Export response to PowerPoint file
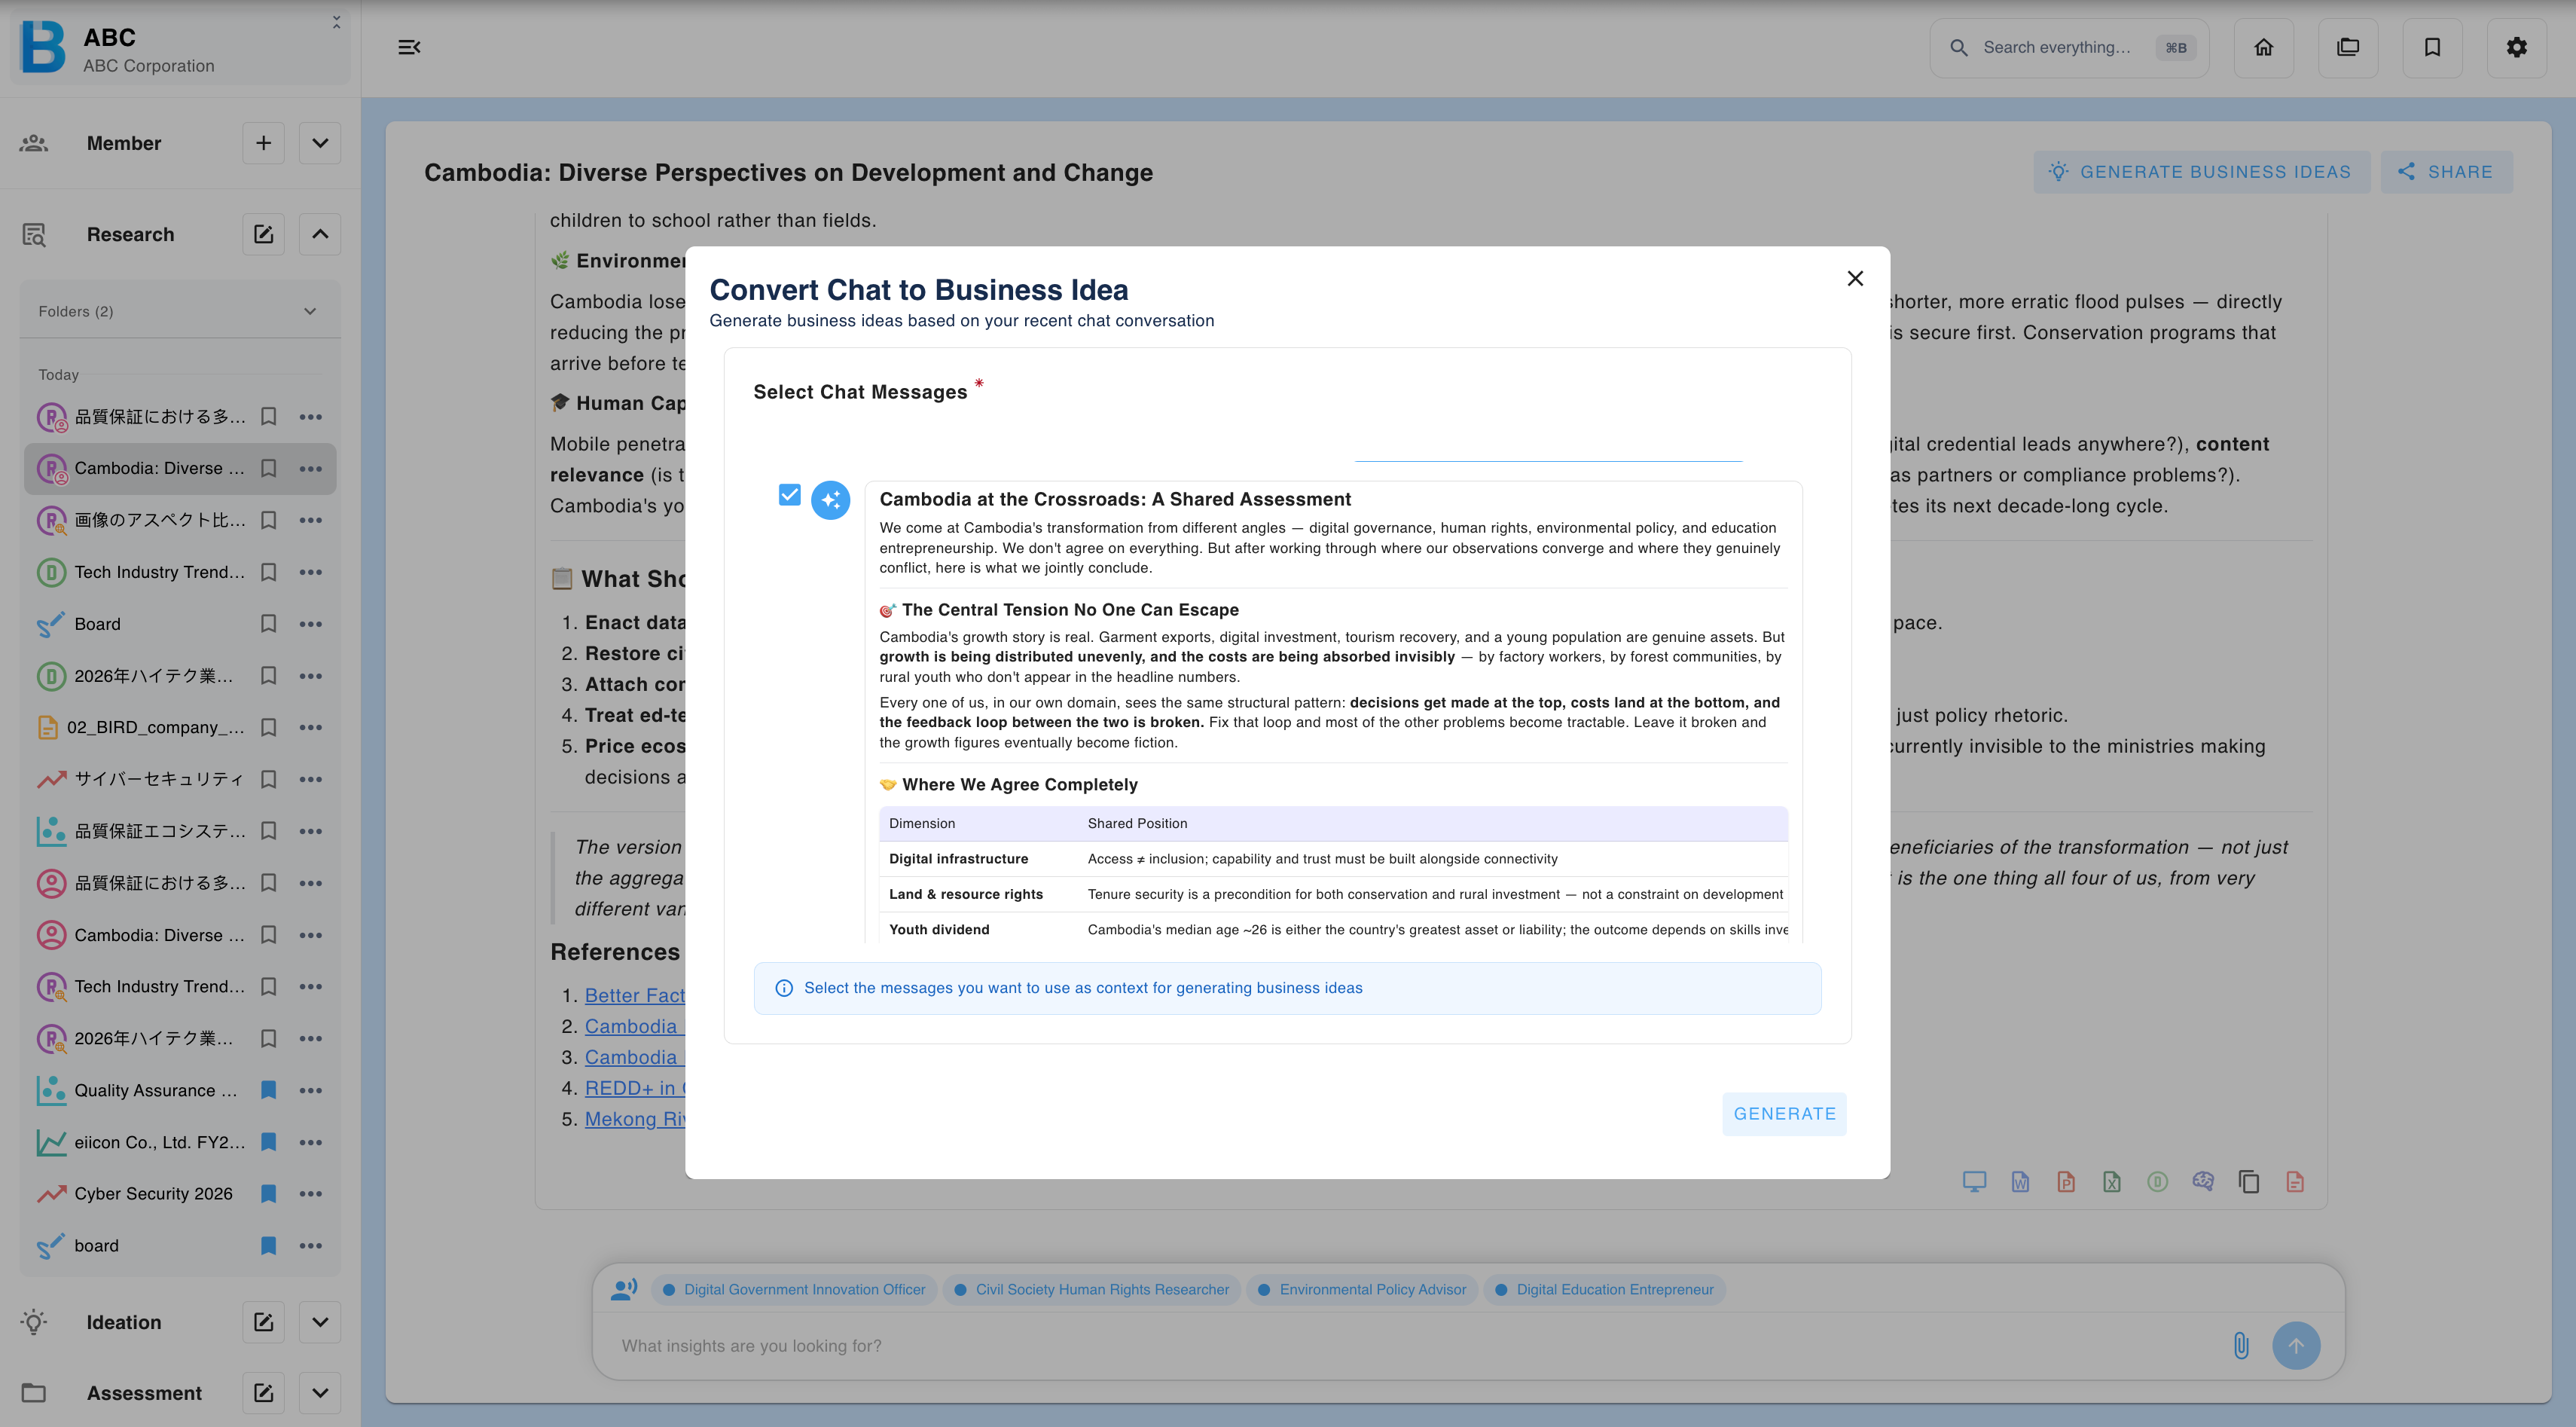The height and width of the screenshot is (1427, 2576). (x=2066, y=1182)
